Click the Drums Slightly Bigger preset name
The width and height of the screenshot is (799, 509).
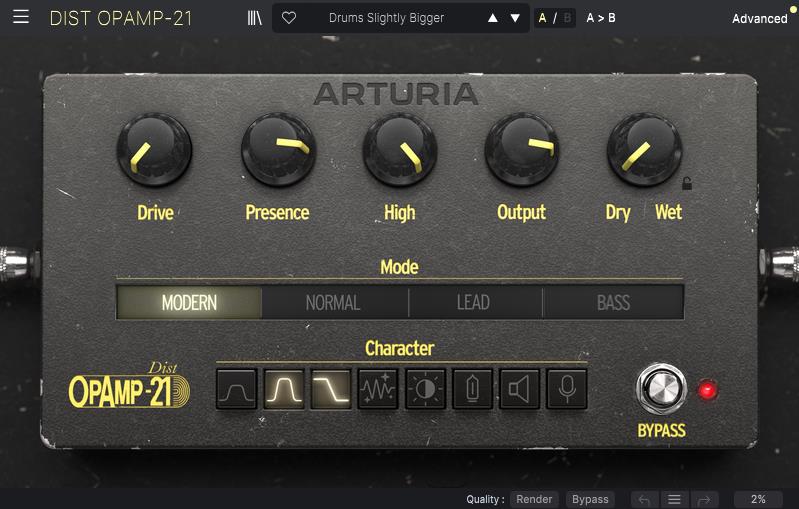[x=386, y=18]
